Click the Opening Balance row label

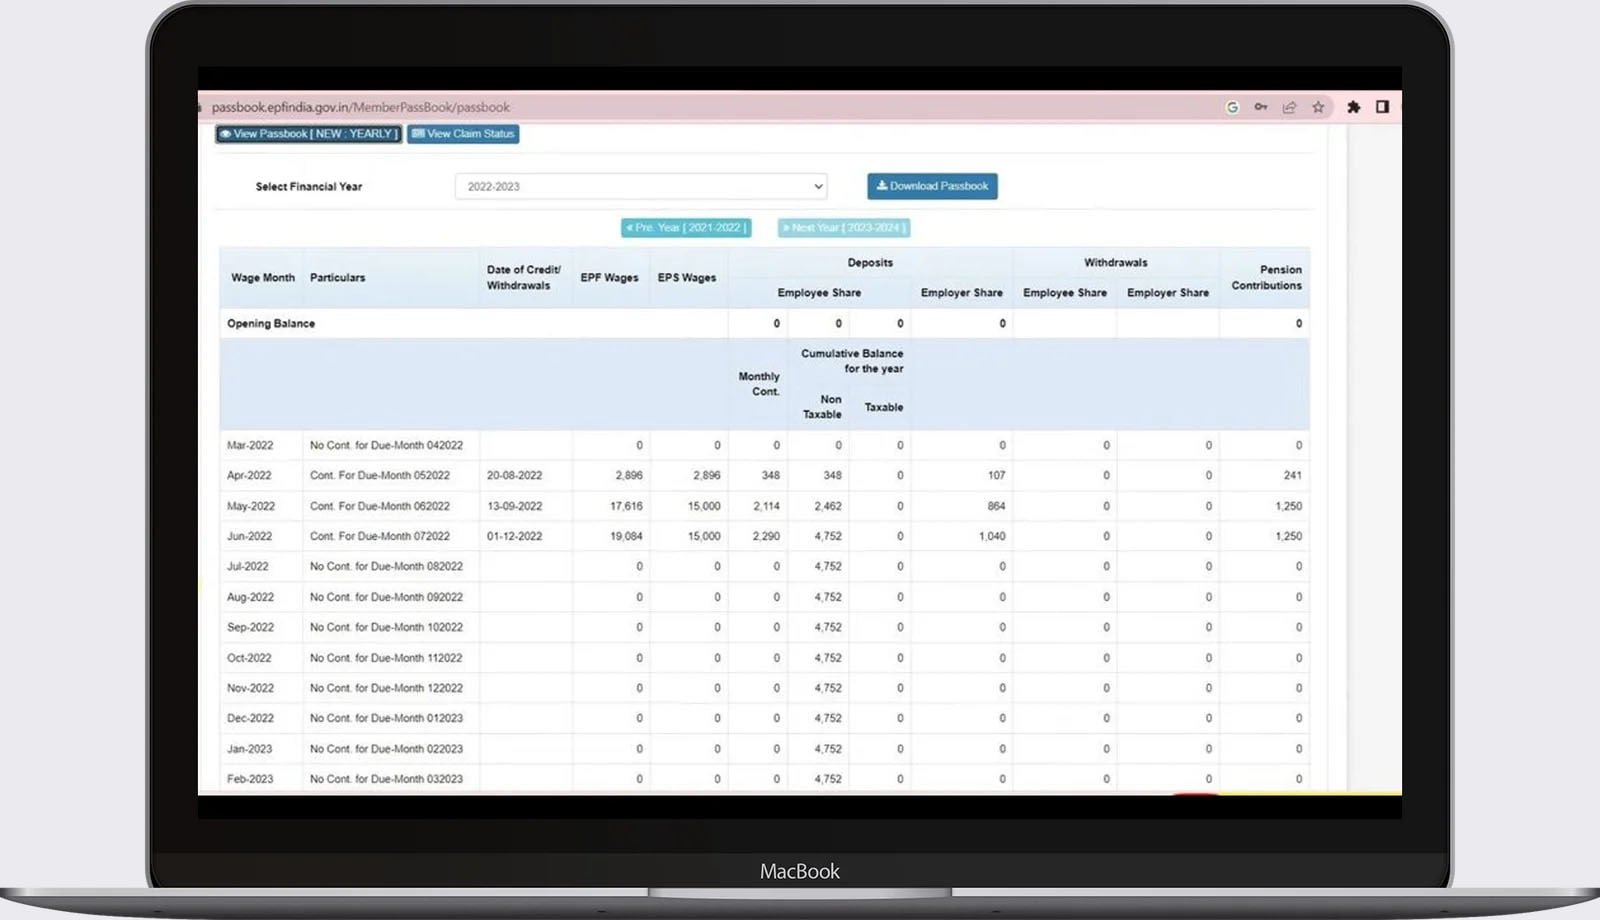pos(271,324)
